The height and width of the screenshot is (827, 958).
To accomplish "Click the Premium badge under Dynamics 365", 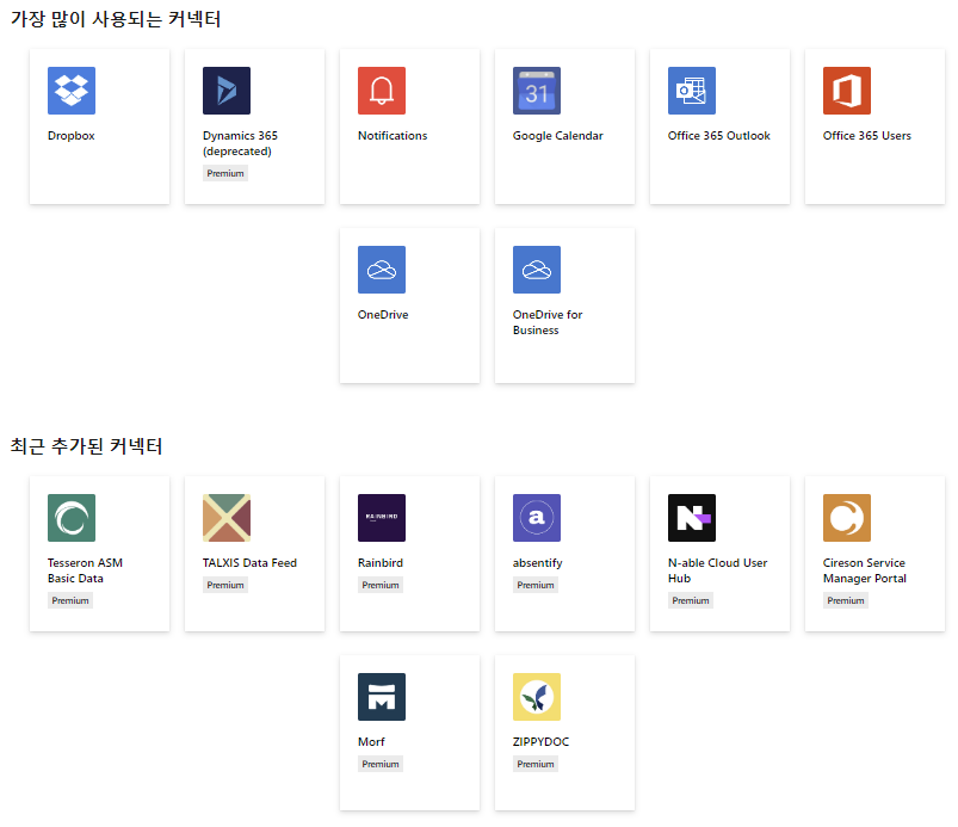I will [x=225, y=173].
